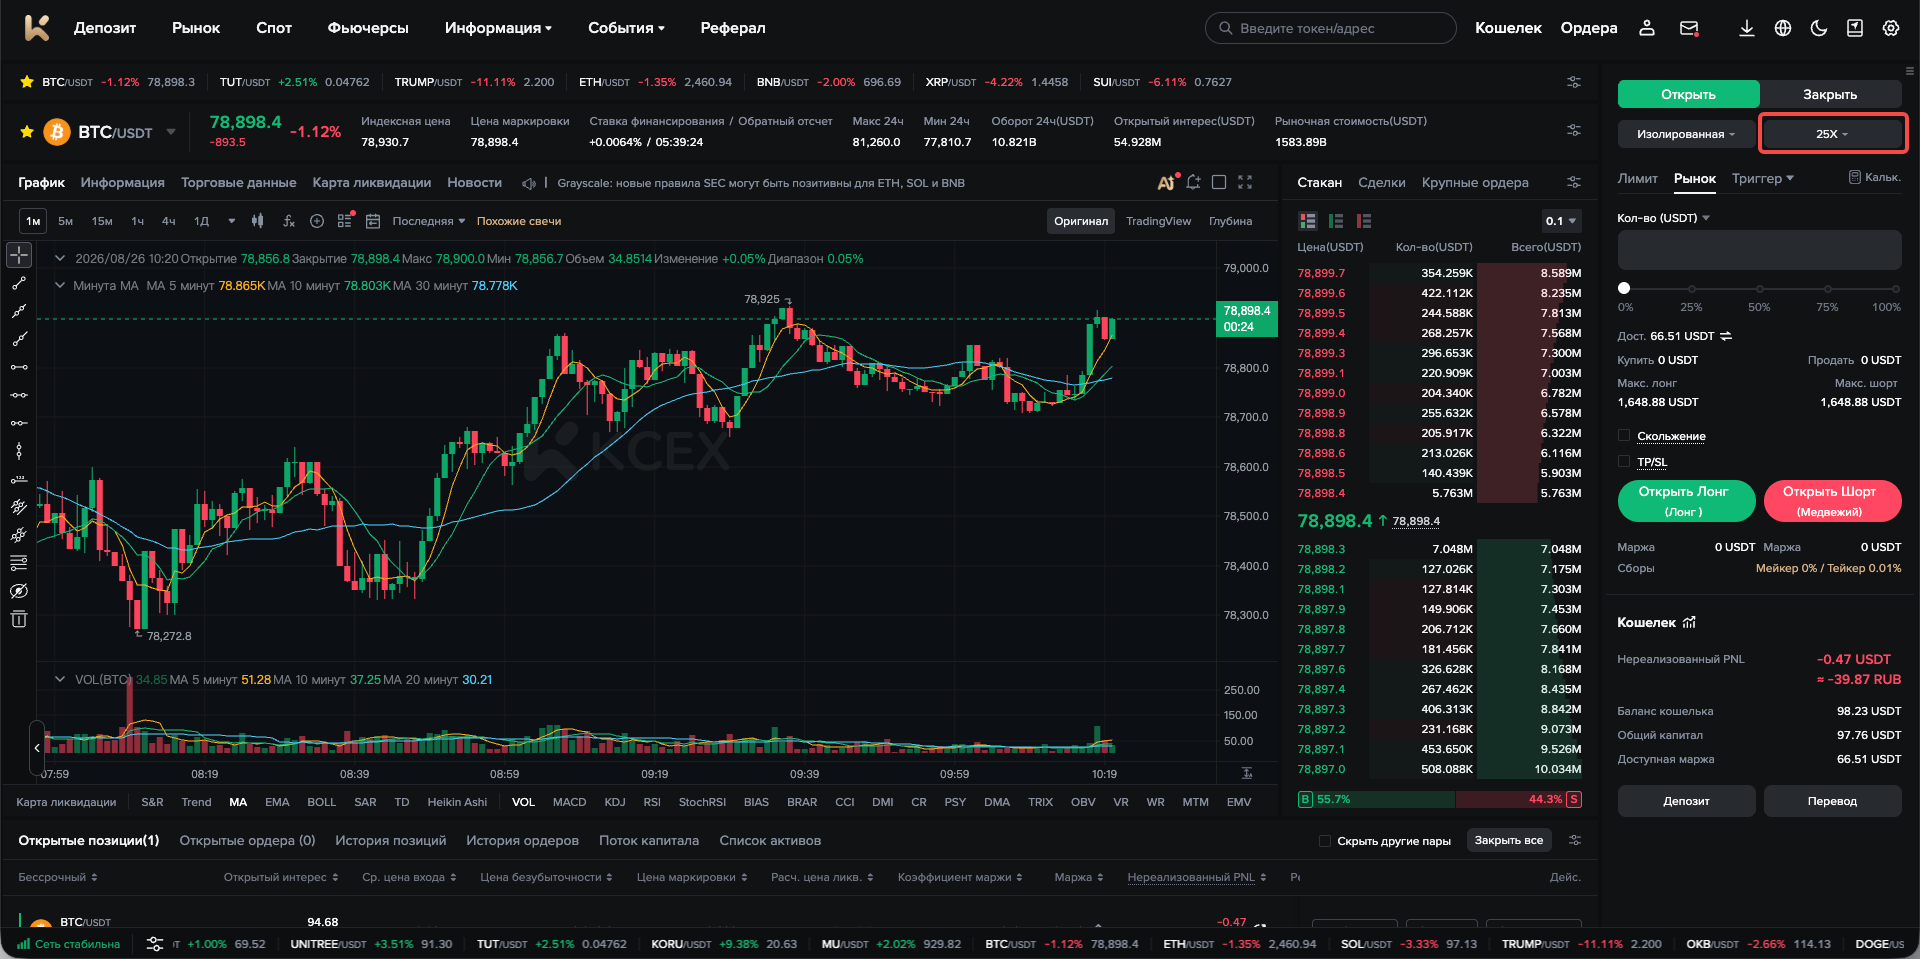Viewport: 1920px width, 959px height.
Task: Enable the TP/SL checkbox
Action: click(x=1624, y=461)
